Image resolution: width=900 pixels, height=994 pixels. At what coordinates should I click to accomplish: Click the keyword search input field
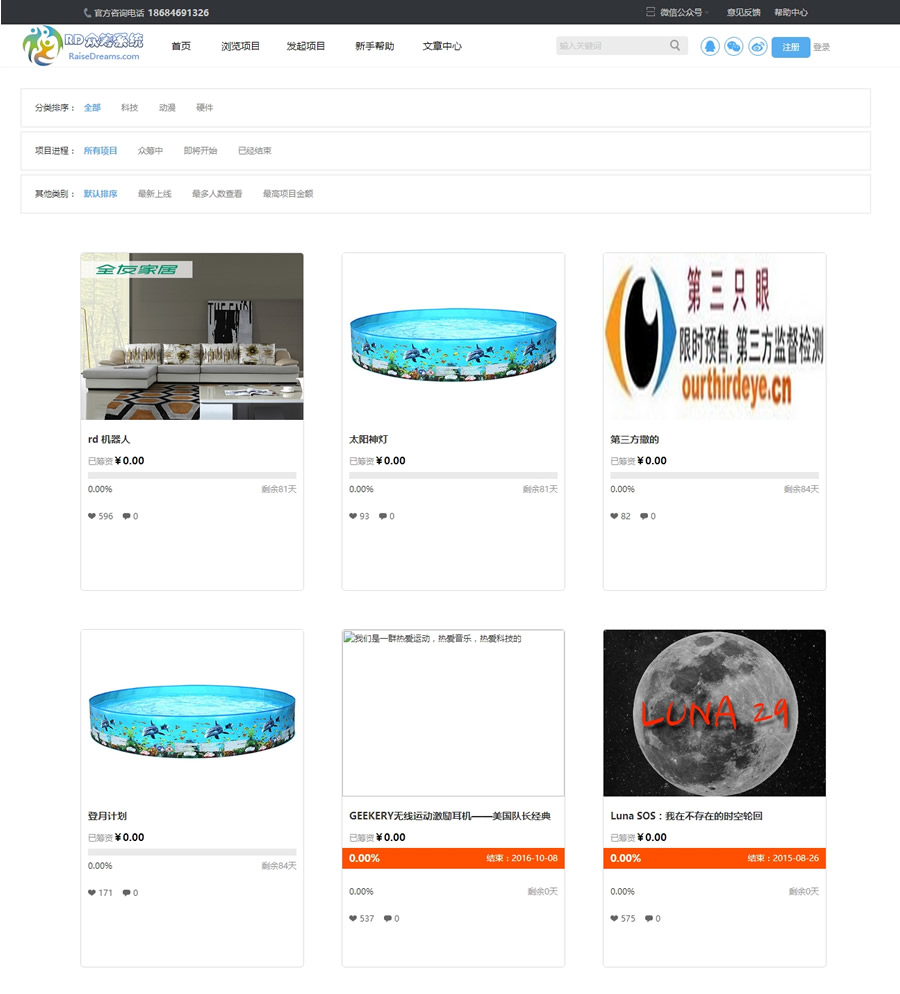coord(612,46)
